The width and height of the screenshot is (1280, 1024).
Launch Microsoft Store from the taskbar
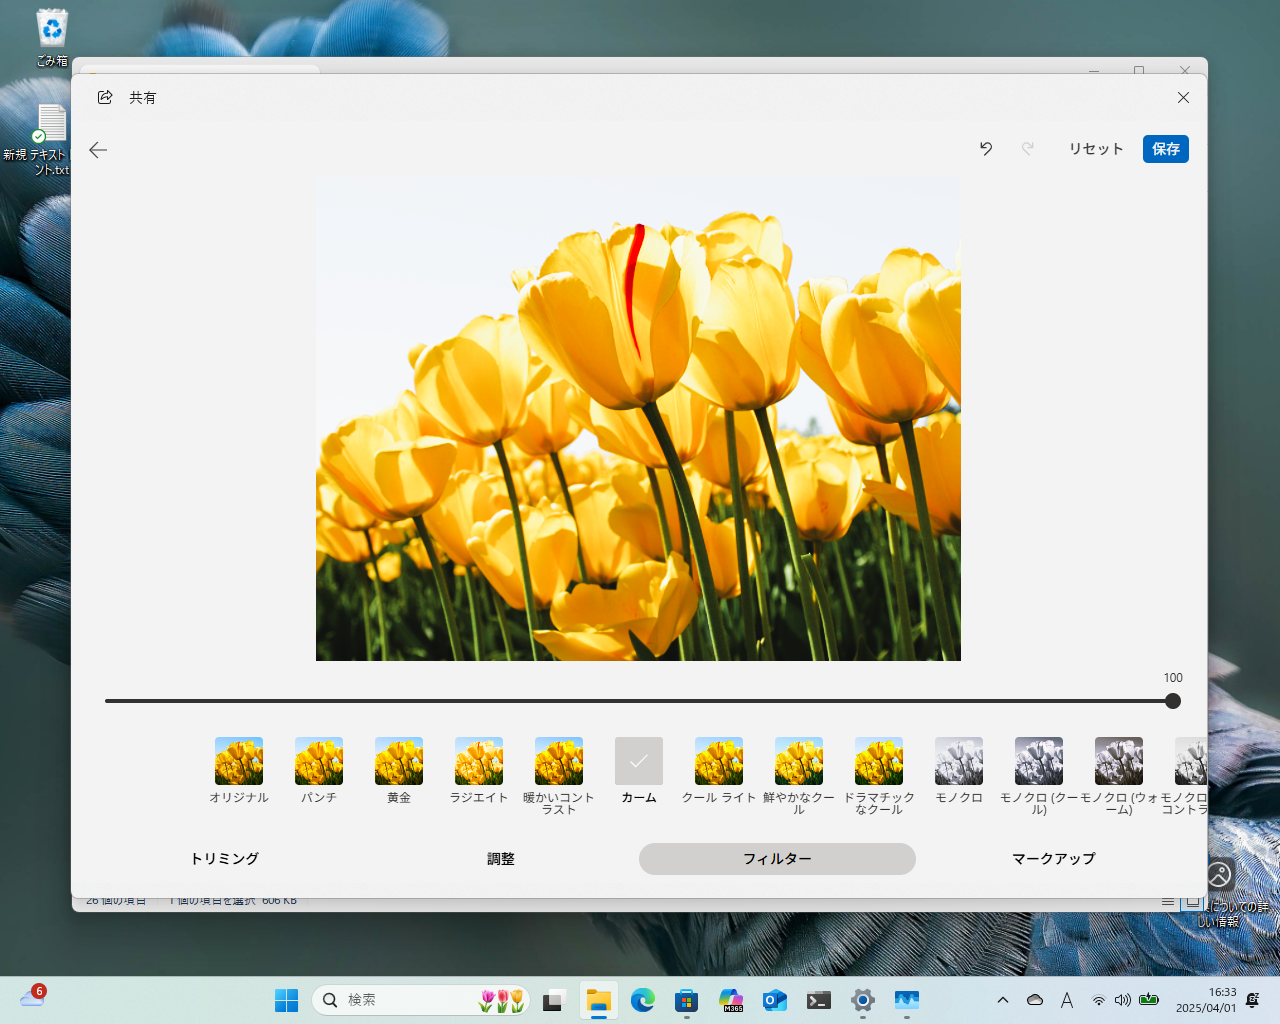pyautogui.click(x=686, y=1000)
